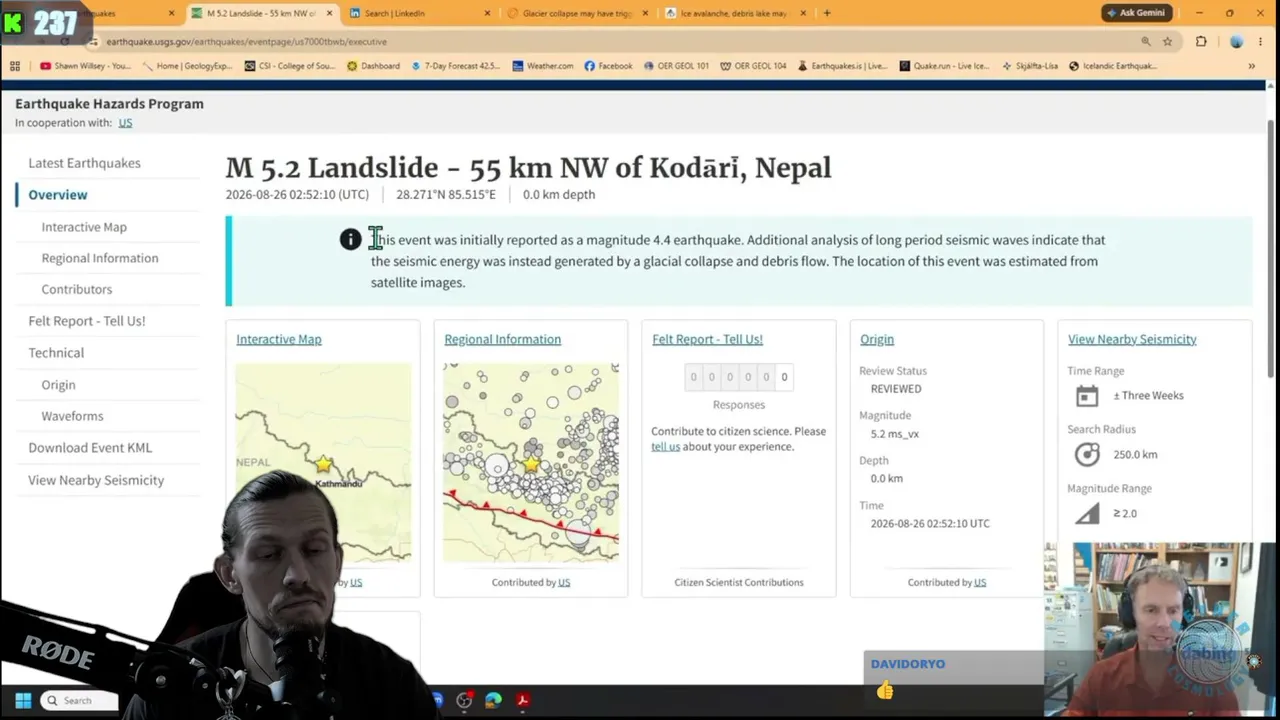Open a new browser tab
Screen dimensions: 1280x720
coord(826,13)
